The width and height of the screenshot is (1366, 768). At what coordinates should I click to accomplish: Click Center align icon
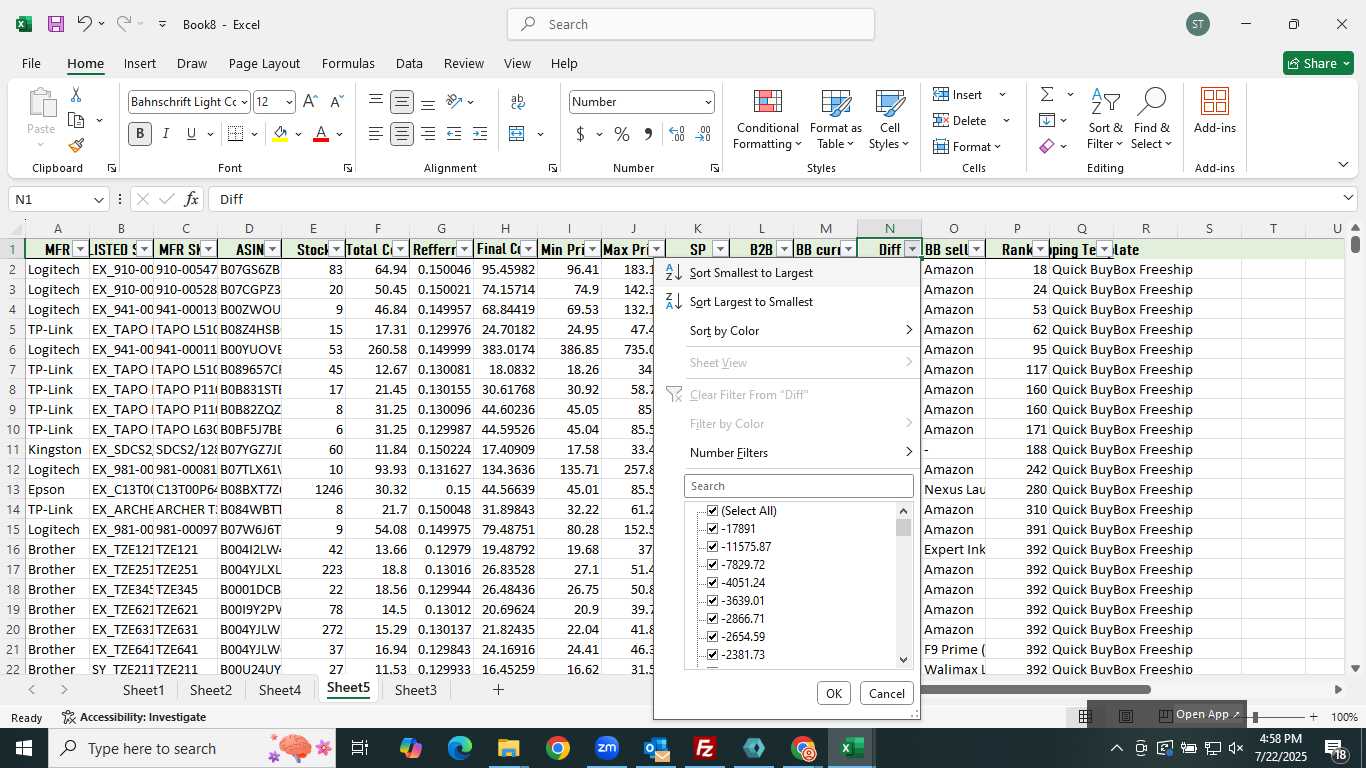click(402, 134)
